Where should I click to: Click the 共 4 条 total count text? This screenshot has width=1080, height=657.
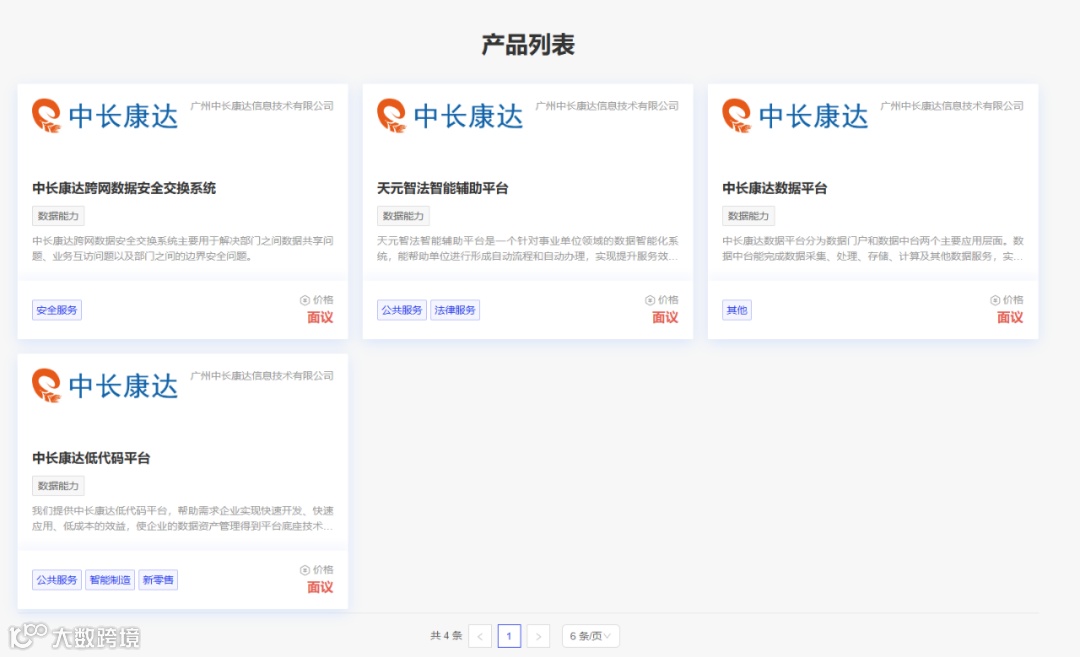tap(446, 636)
